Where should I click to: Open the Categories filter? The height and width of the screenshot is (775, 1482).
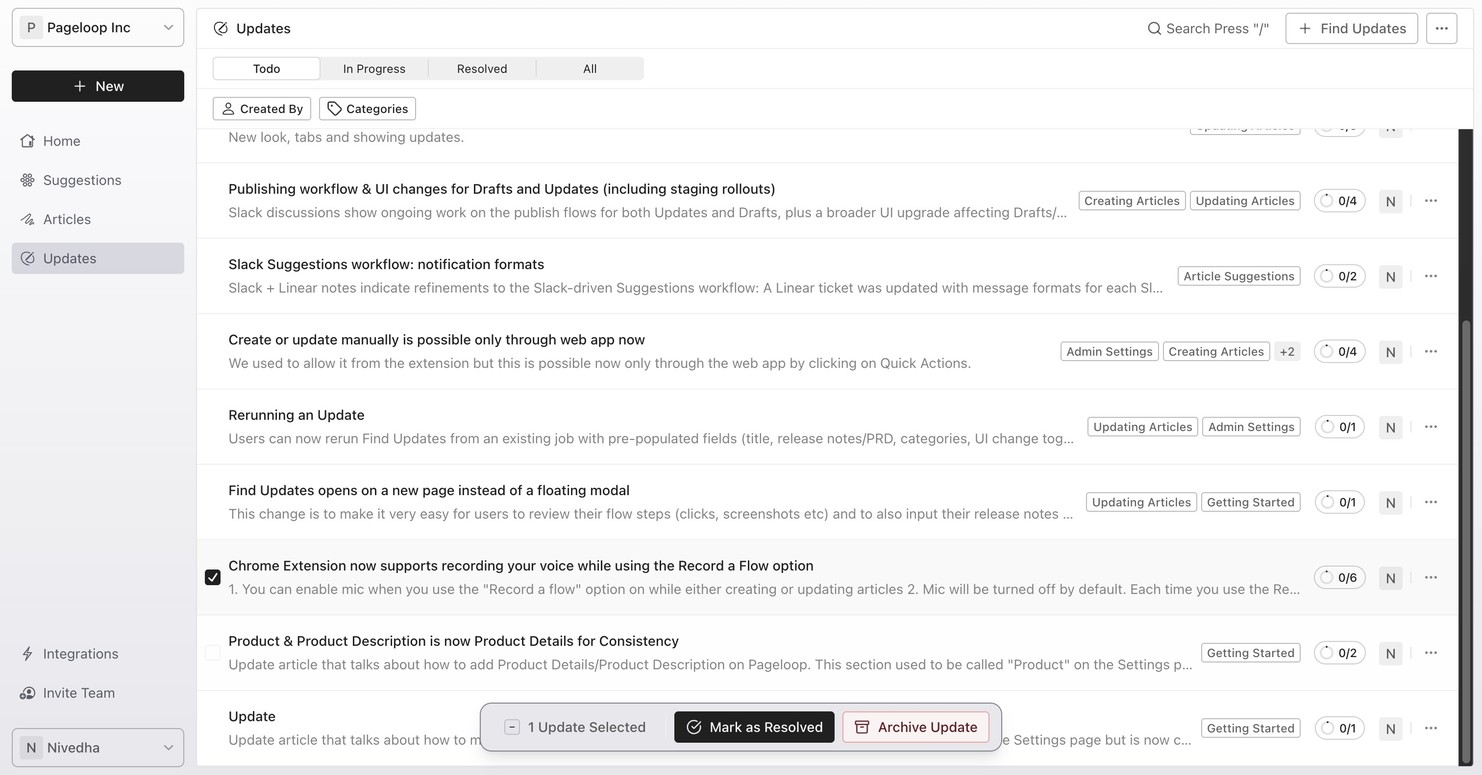coord(367,108)
